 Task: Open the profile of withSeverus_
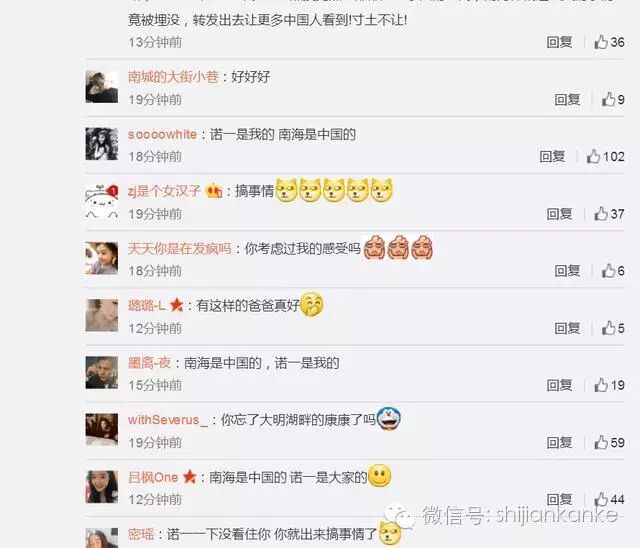tap(168, 420)
